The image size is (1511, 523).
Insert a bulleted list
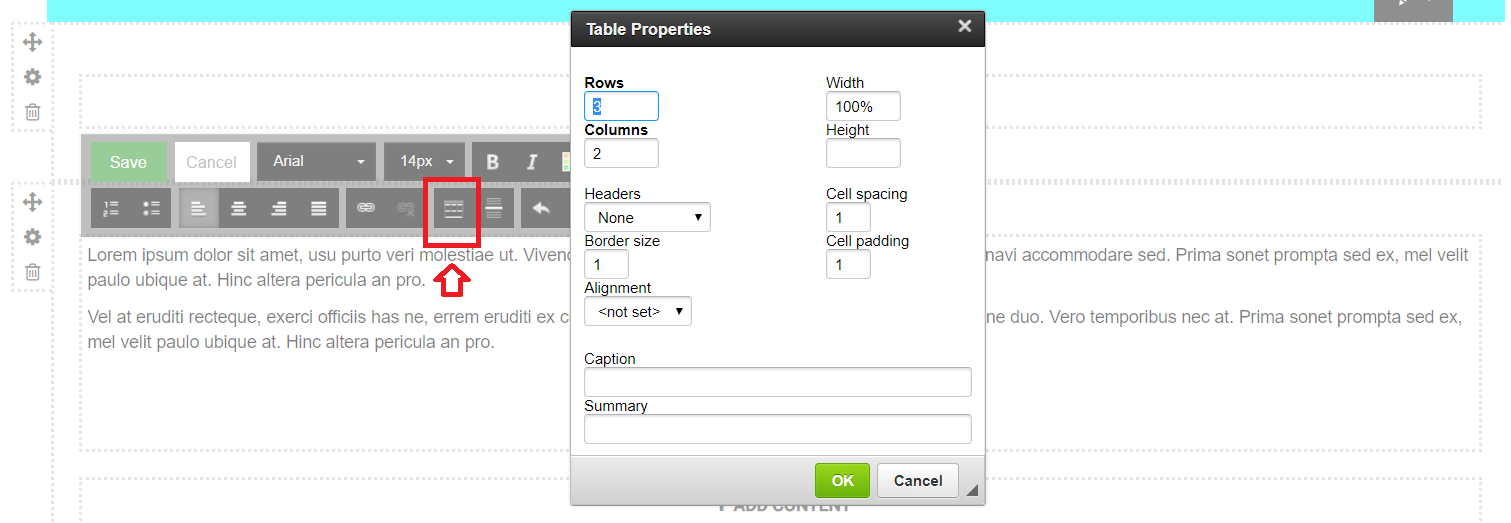pyautogui.click(x=151, y=208)
